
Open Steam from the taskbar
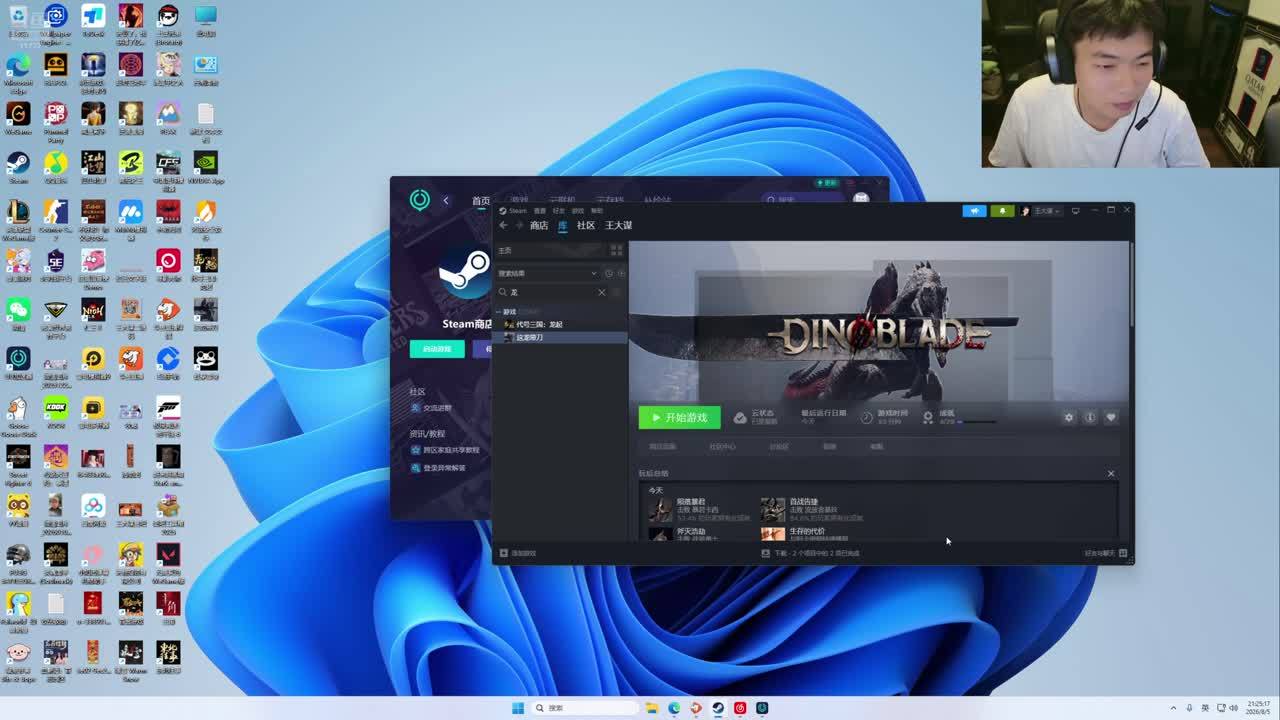point(717,708)
